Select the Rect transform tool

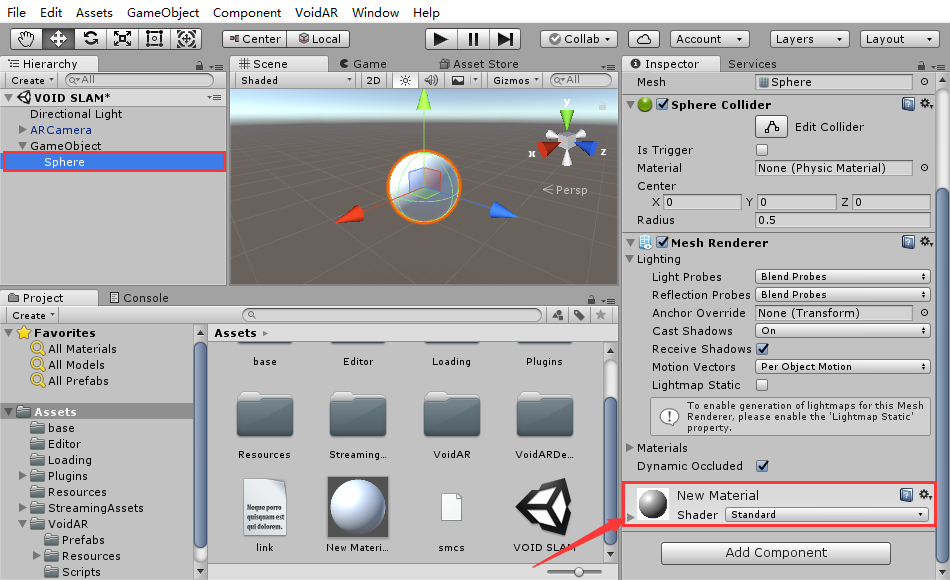tap(154, 39)
